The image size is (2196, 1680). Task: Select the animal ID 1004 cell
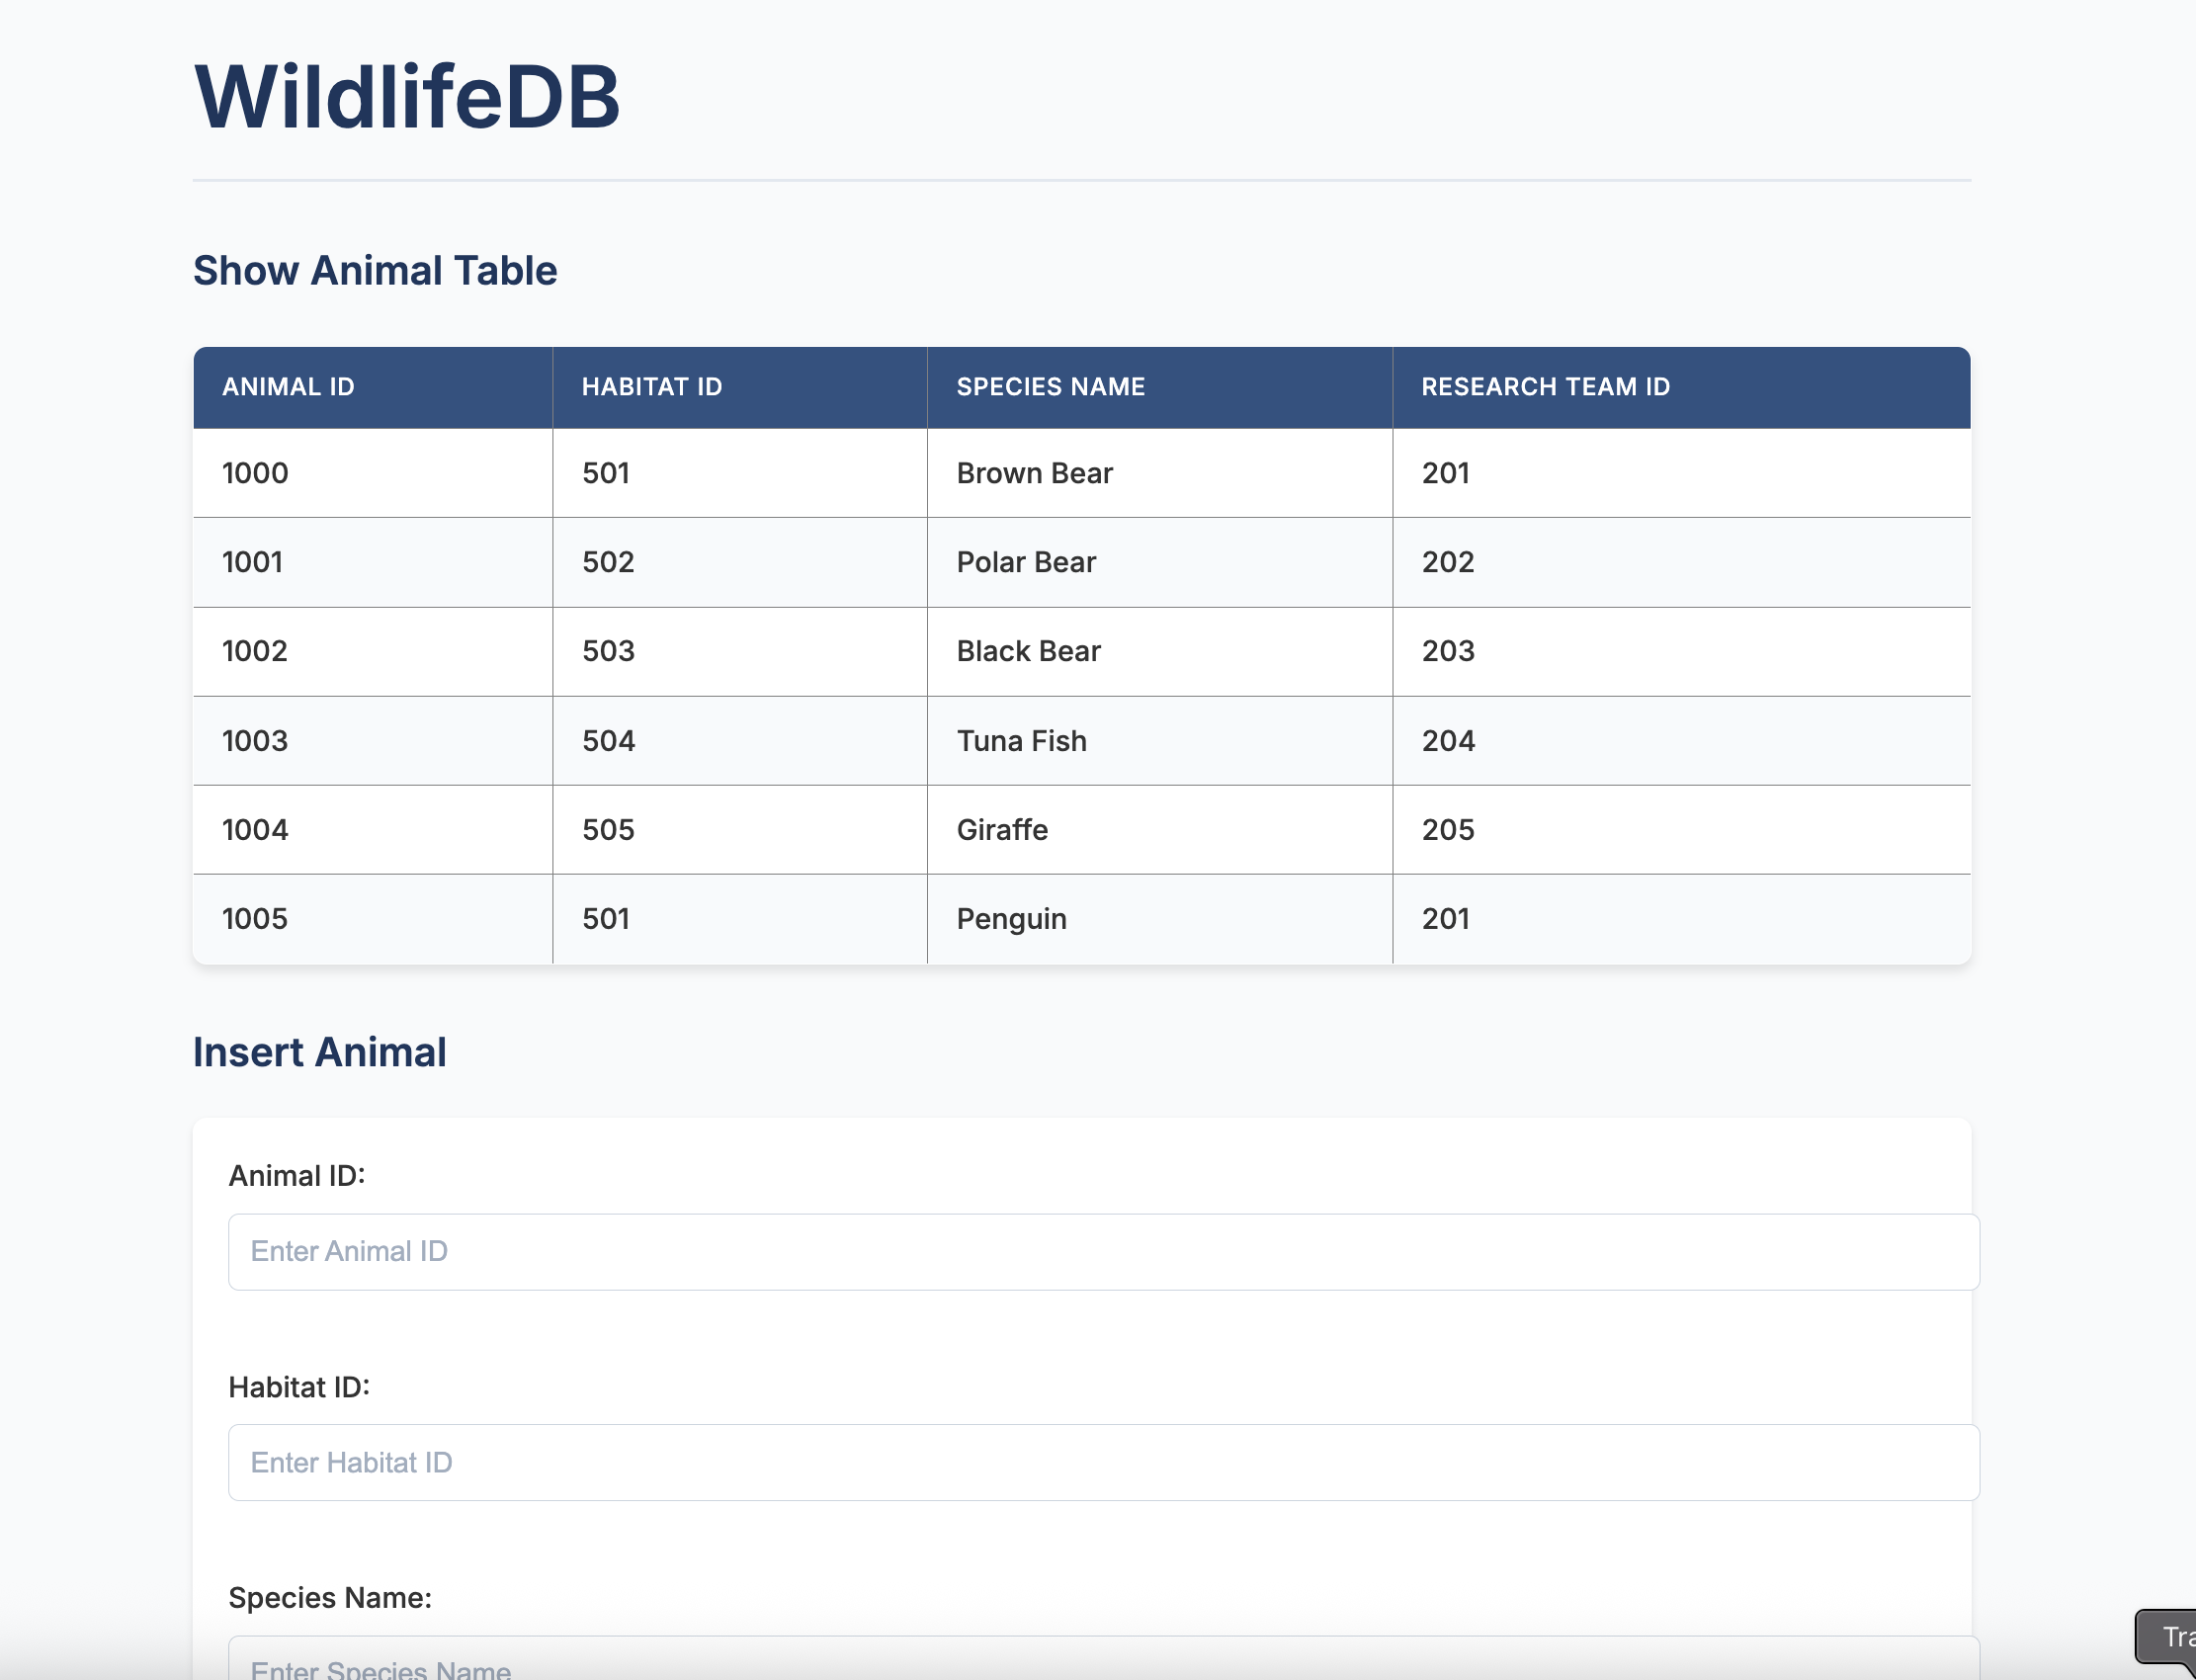(373, 830)
